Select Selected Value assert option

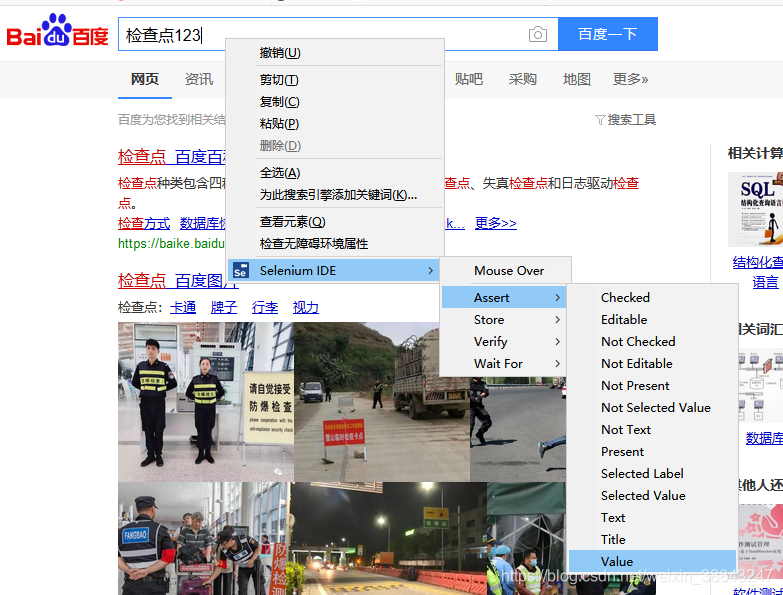pyautogui.click(x=652, y=495)
